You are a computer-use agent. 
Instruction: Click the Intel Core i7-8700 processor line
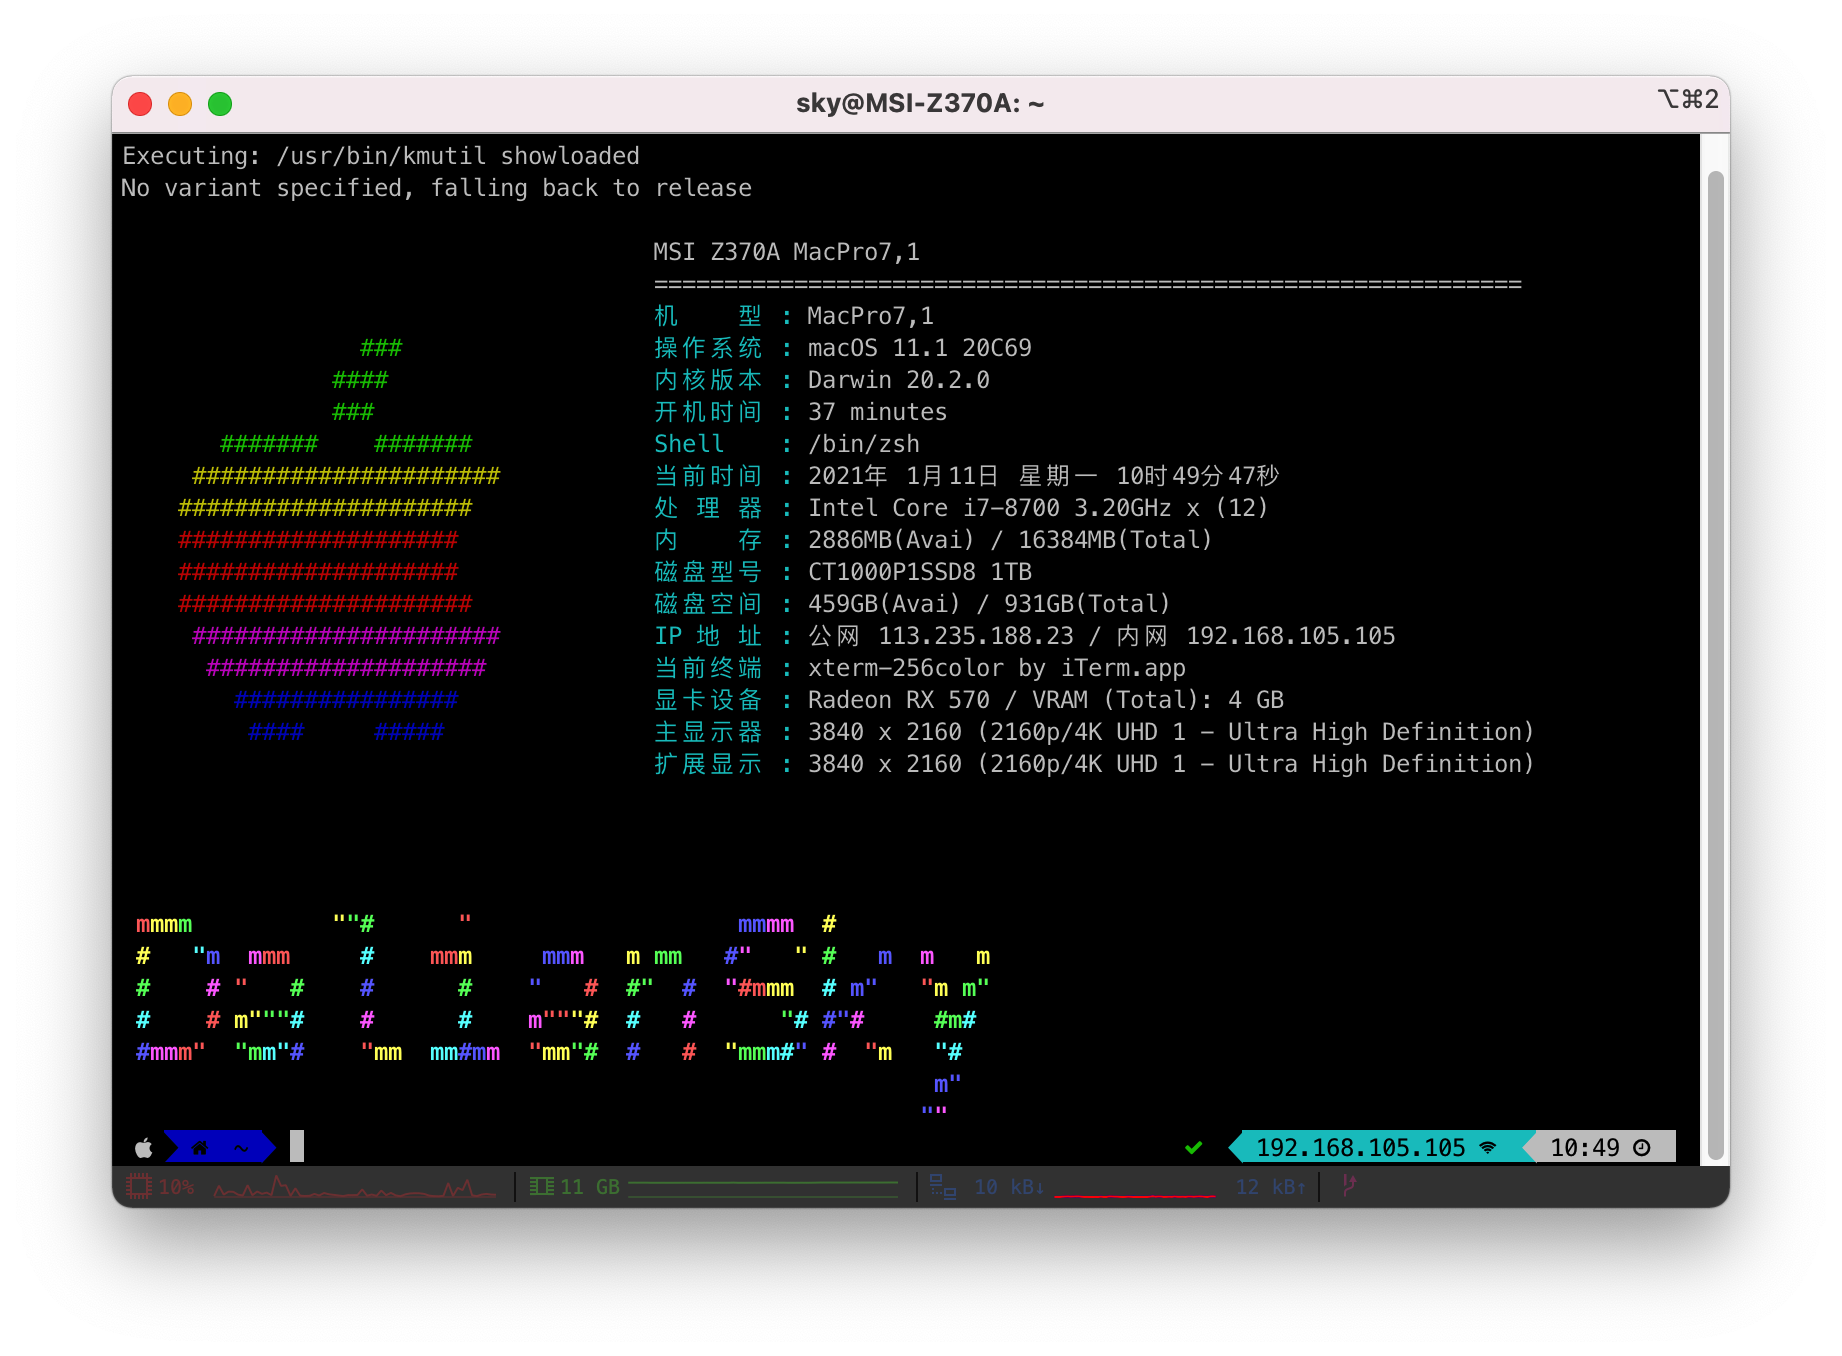[x=1037, y=508]
